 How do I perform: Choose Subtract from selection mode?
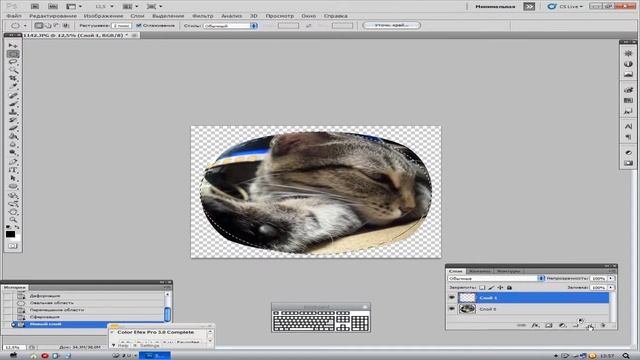56,25
